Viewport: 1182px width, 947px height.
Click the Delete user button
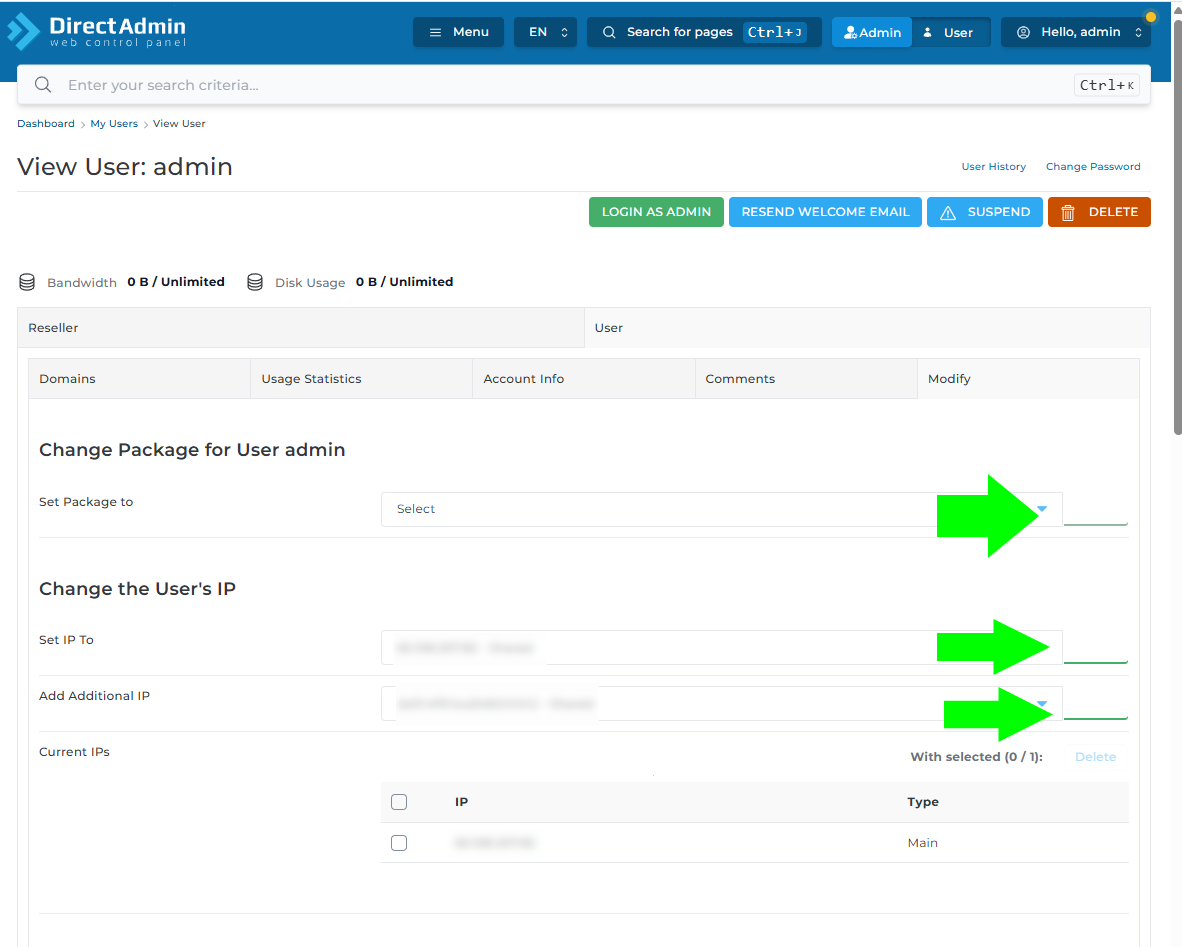(x=1099, y=212)
